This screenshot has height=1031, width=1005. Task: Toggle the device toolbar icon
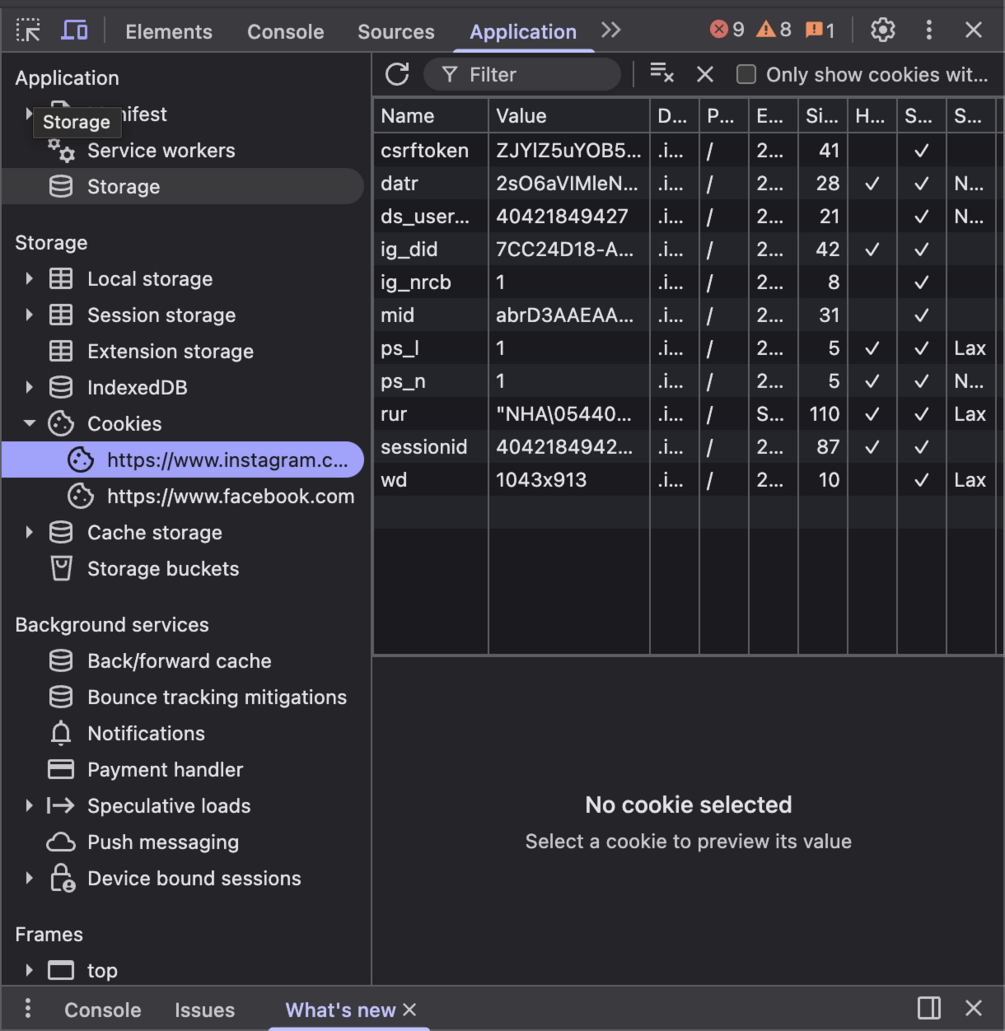74,30
